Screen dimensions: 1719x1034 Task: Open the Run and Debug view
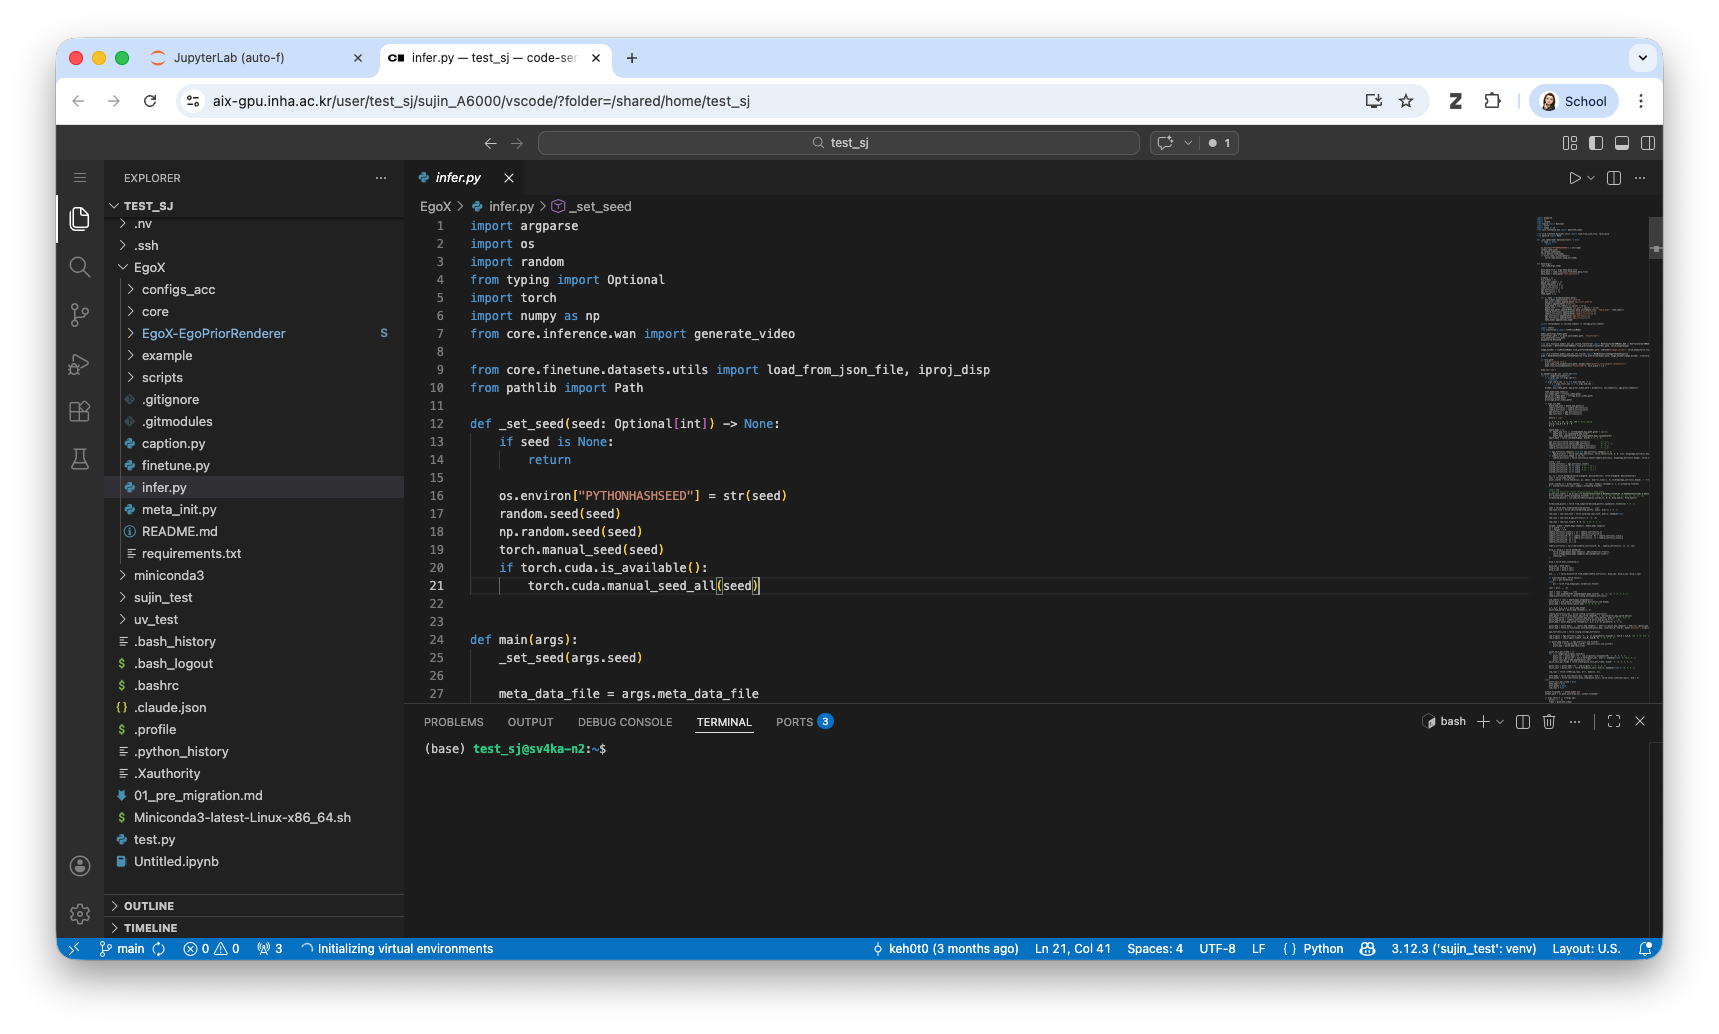[80, 364]
